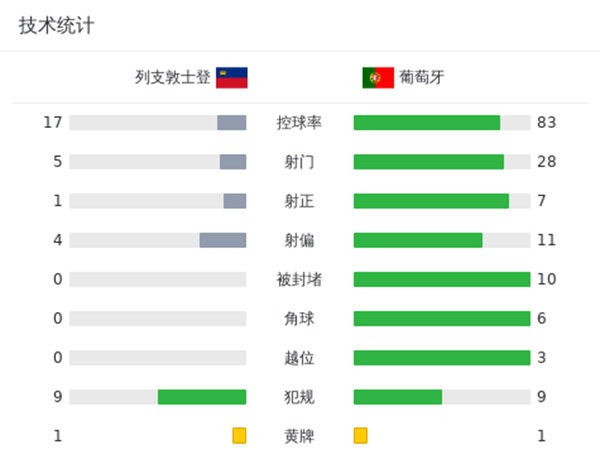Click the Liechtenstein flag icon
The image size is (600, 459).
click(x=231, y=78)
